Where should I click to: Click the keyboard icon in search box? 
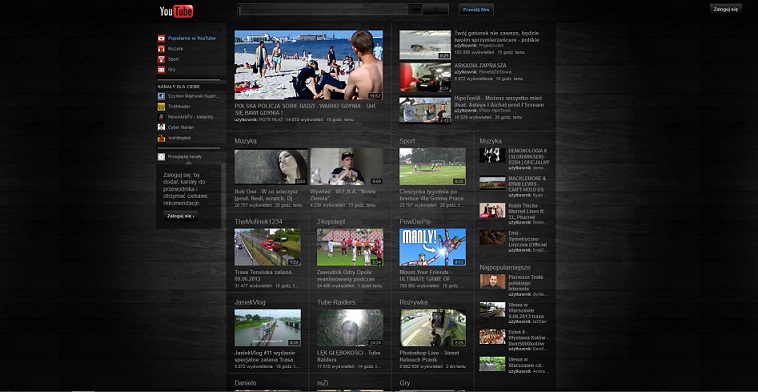pos(415,9)
